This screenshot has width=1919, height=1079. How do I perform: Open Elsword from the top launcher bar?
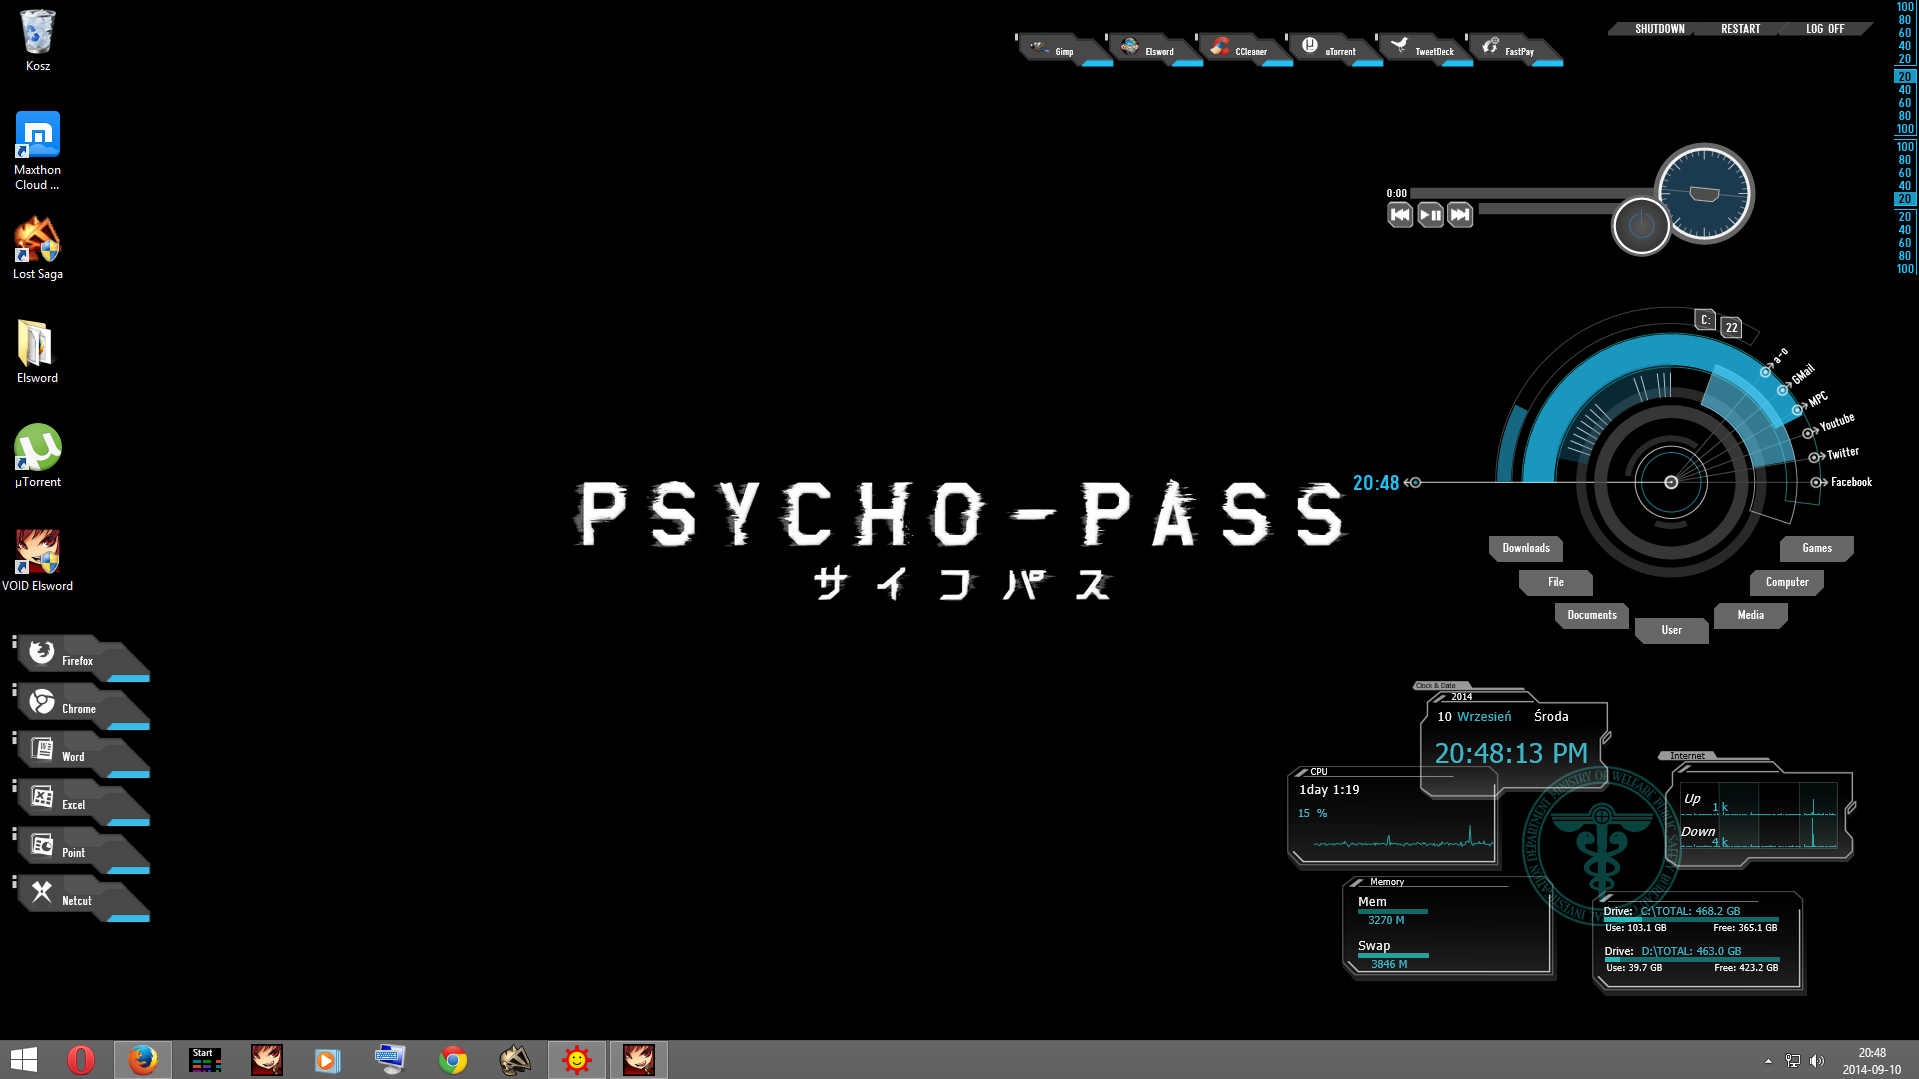(x=1155, y=50)
